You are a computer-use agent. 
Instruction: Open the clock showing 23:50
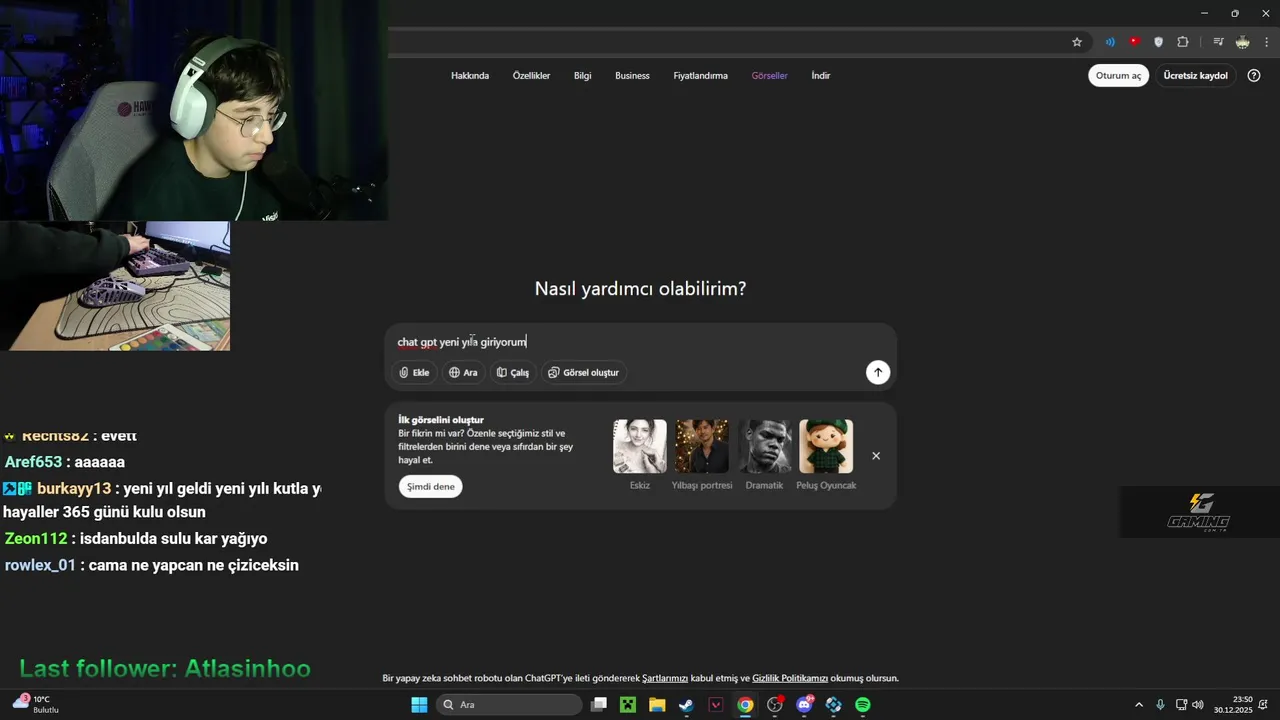pos(1233,705)
